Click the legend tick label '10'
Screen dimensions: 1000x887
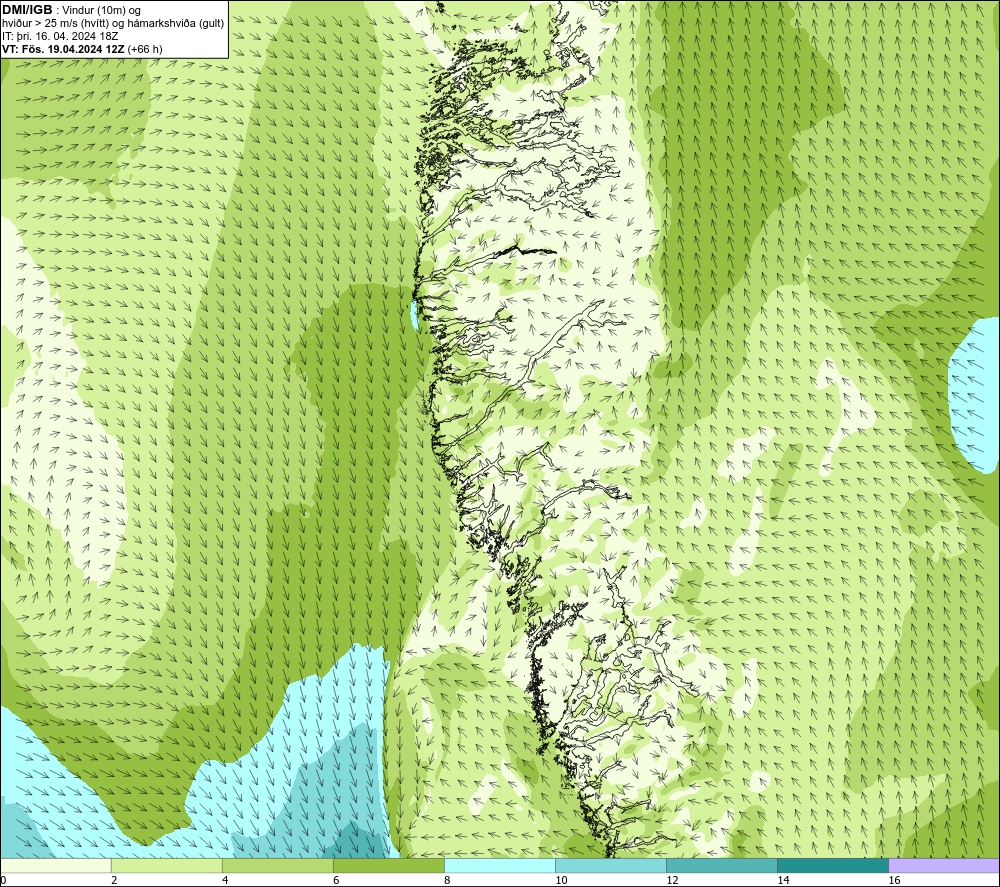tap(561, 880)
